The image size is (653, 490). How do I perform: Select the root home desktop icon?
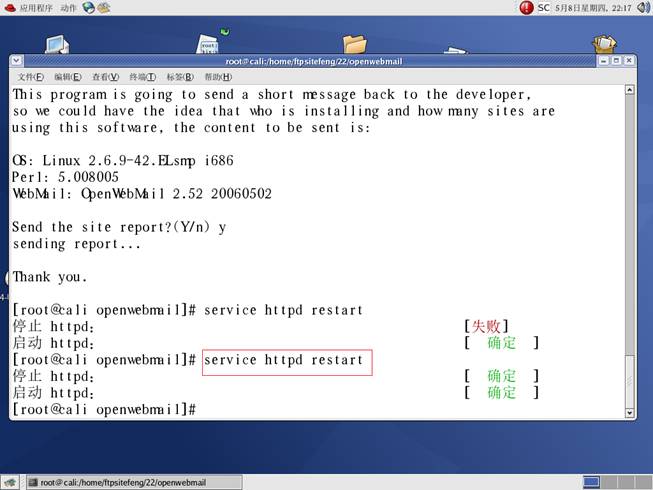pyautogui.click(x=208, y=45)
